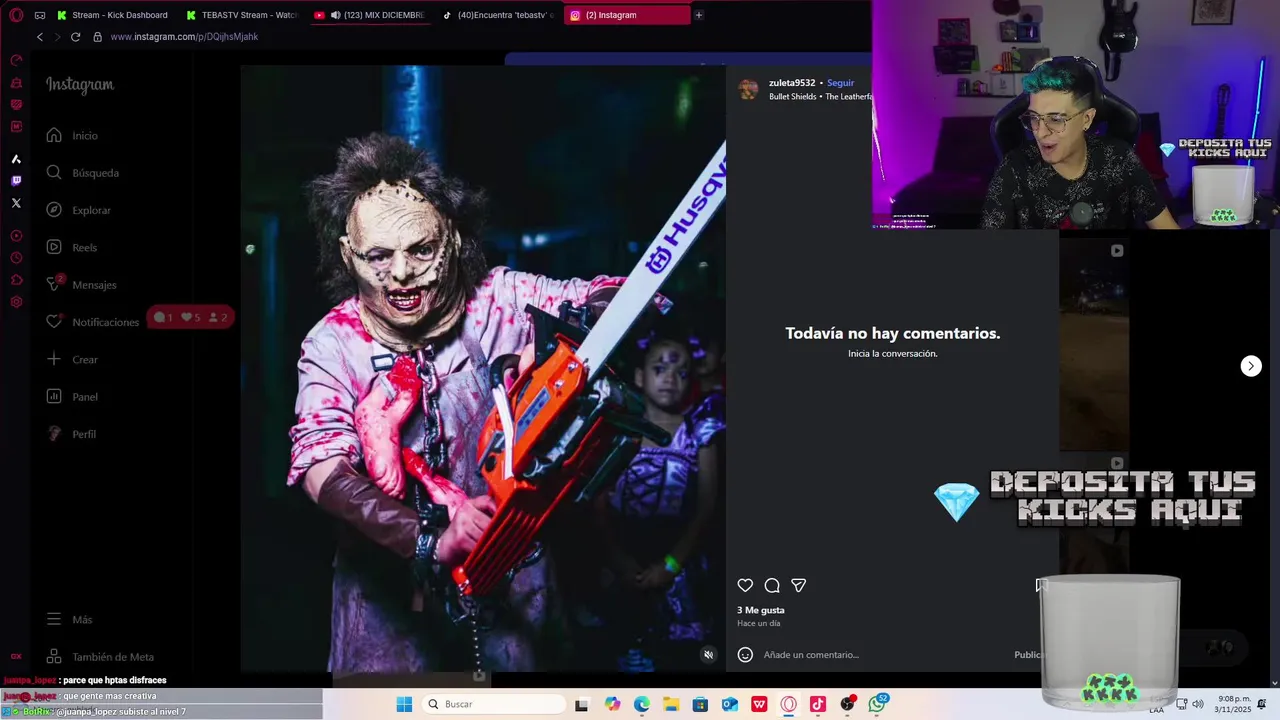Select the Instagram browser tab
This screenshot has height=720, width=1280.
[x=627, y=15]
